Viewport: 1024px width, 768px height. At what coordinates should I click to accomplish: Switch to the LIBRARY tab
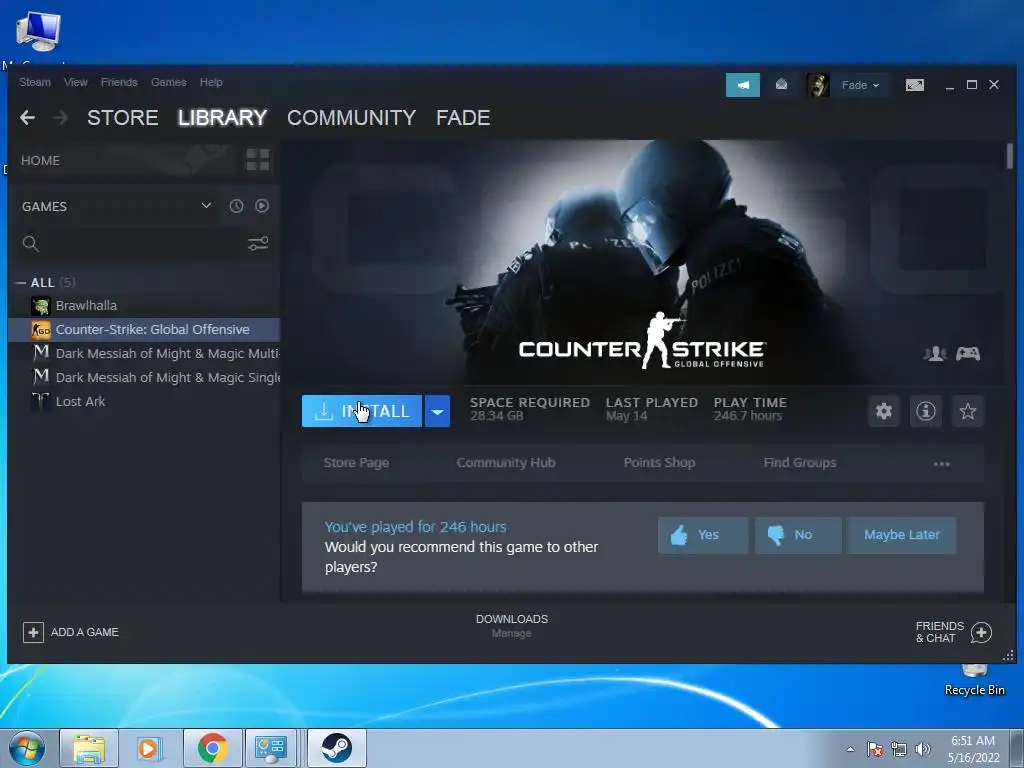pos(222,118)
